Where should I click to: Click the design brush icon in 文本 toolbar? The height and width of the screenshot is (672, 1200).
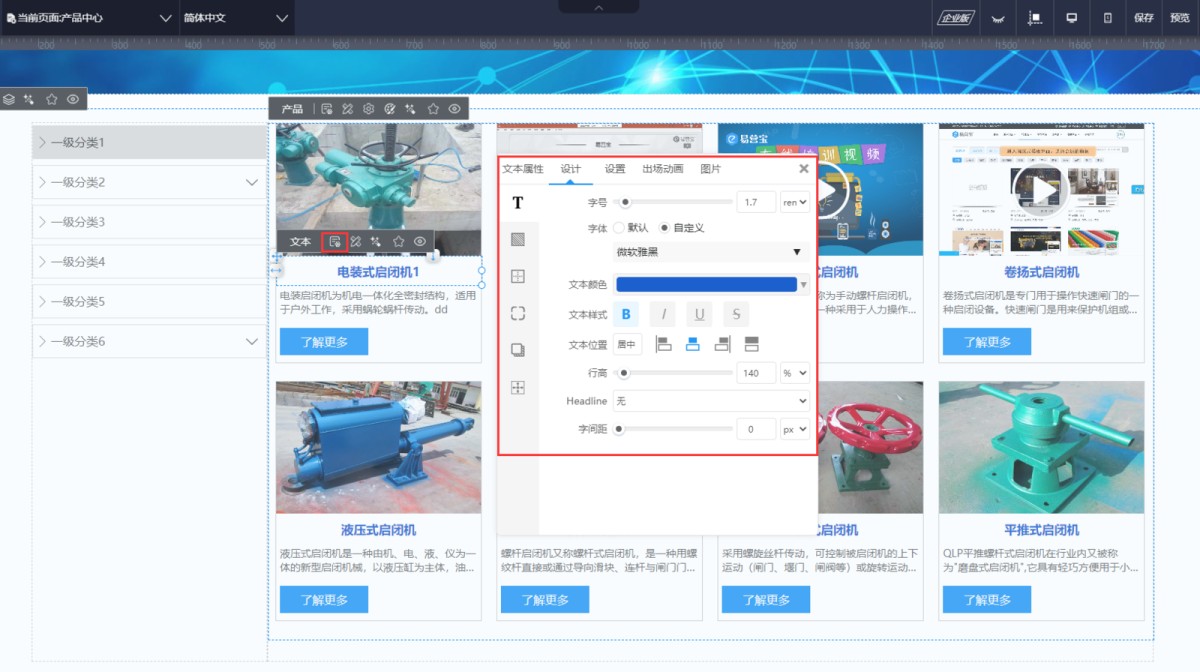[x=355, y=241]
